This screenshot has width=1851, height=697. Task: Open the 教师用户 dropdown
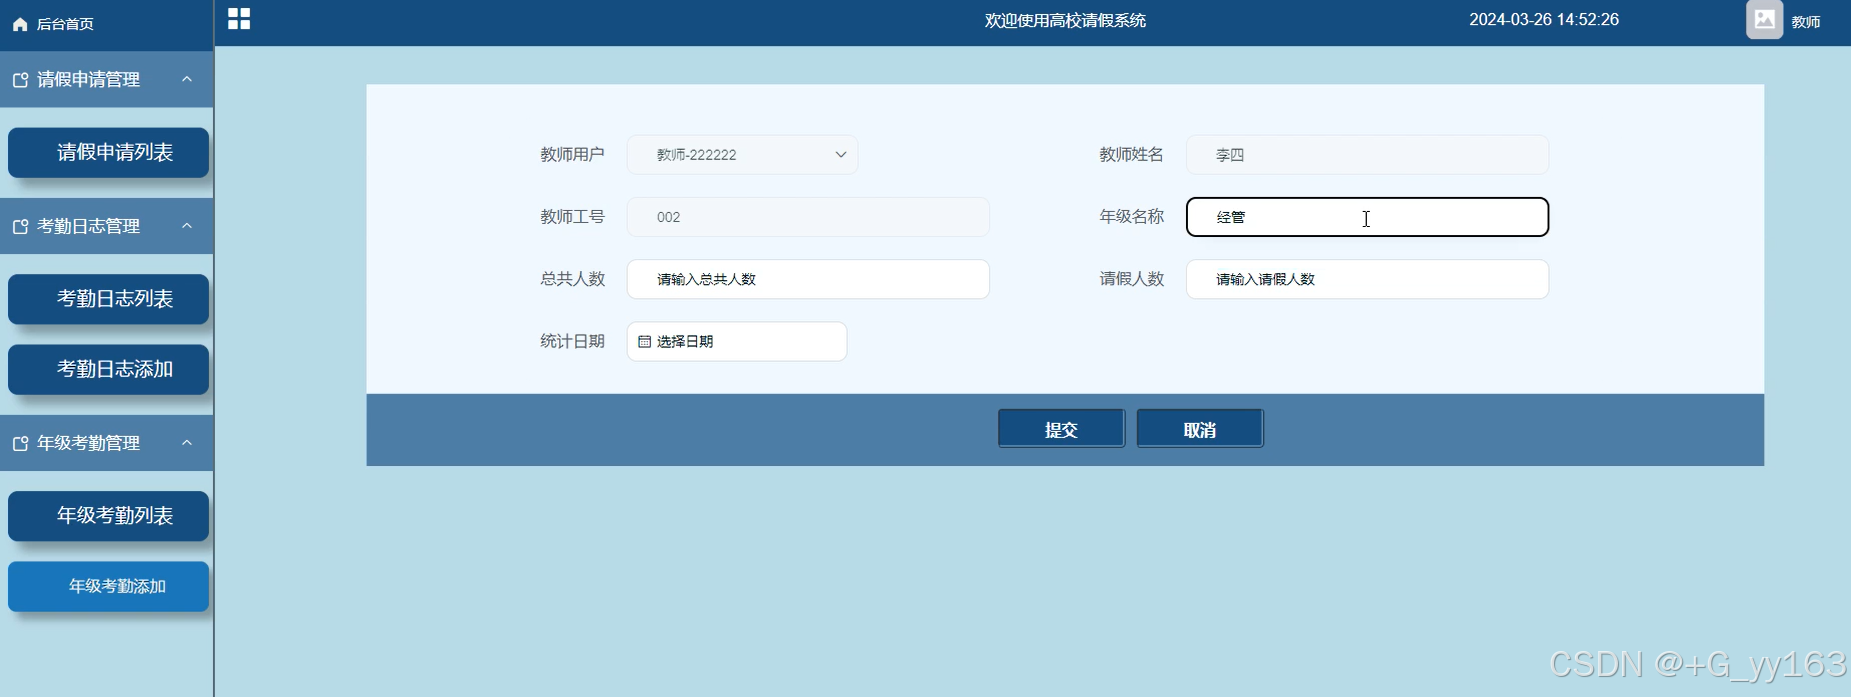742,155
